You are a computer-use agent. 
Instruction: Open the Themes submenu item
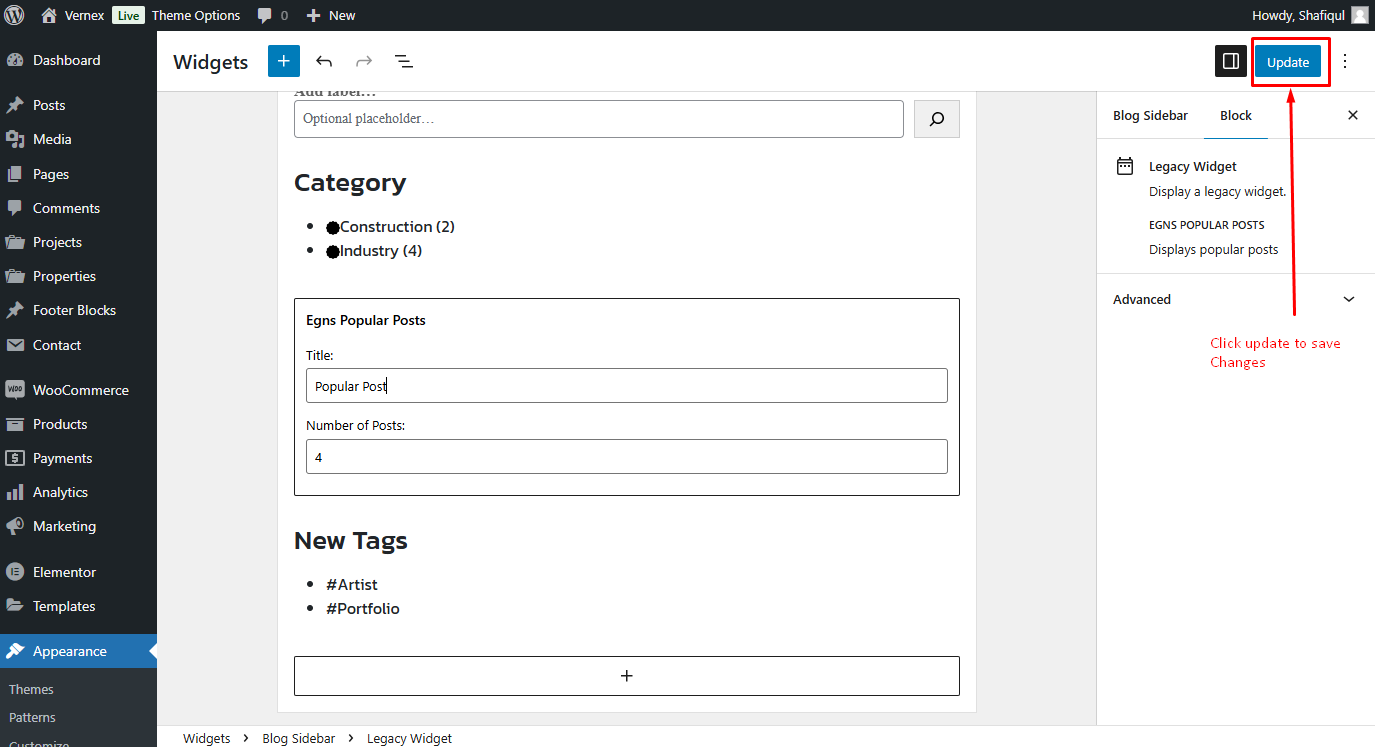[31, 689]
